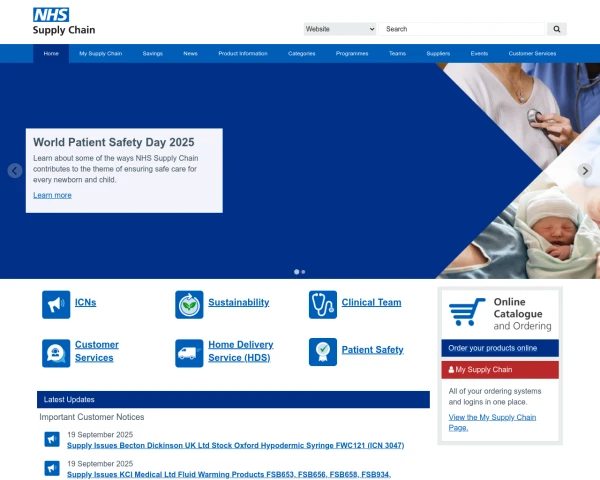Click the Important Customer Notices text

[92, 417]
